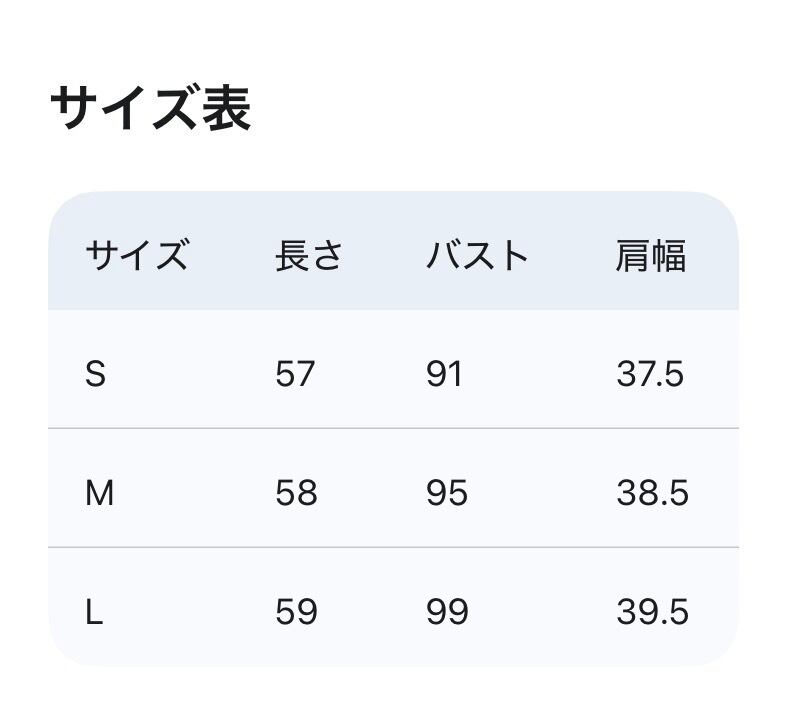Click length value 57 for size S
The image size is (795, 714).
[295, 374]
